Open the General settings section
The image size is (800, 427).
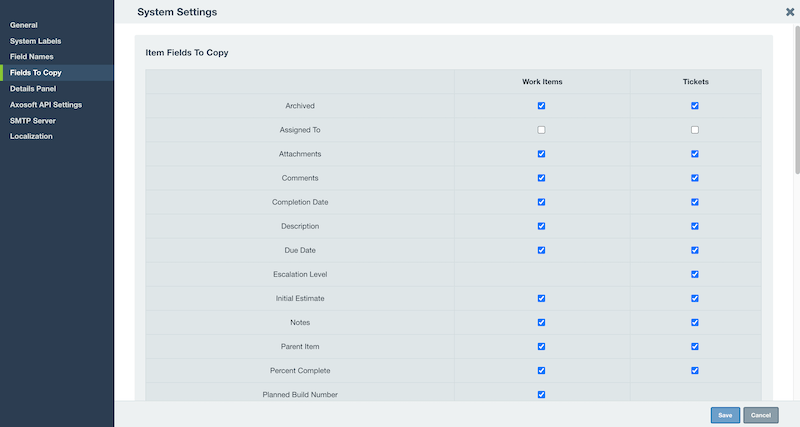coord(23,25)
